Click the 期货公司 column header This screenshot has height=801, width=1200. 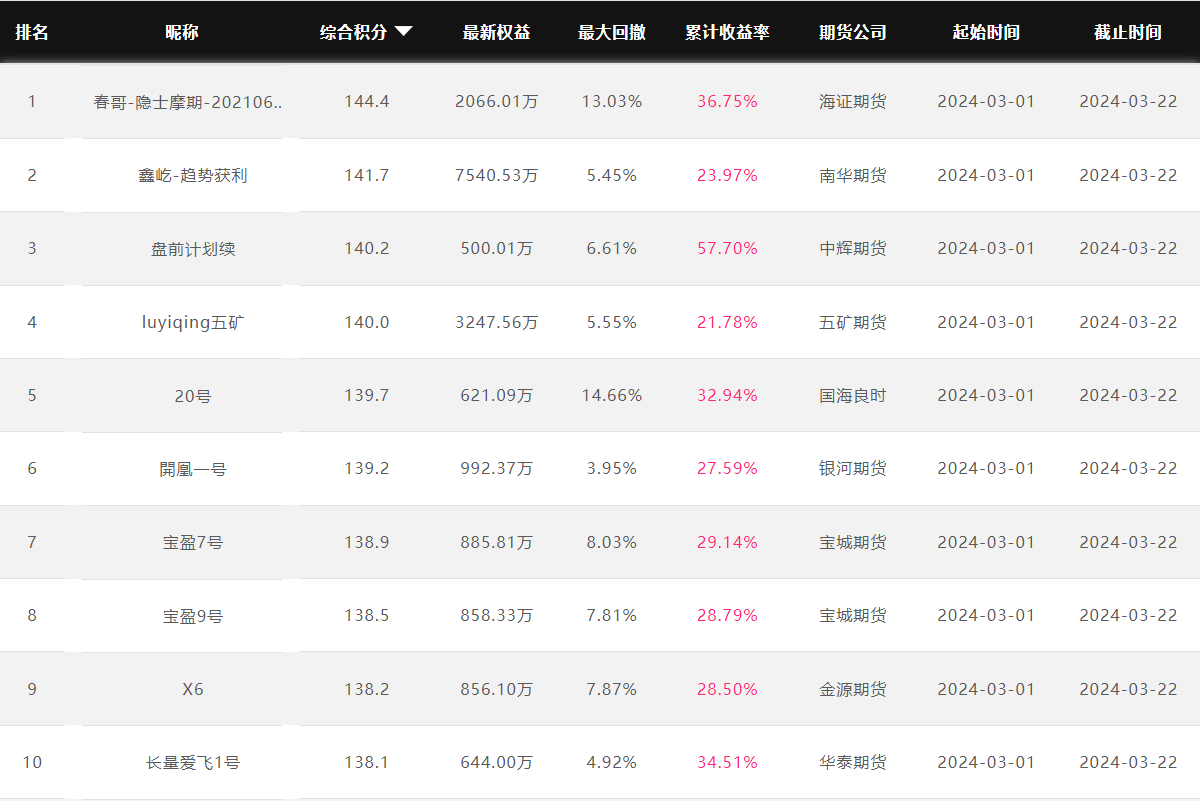pos(853,32)
